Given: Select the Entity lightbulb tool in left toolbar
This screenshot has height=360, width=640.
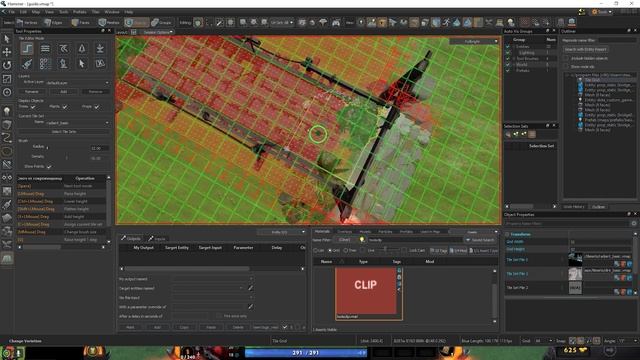Looking at the screenshot, I should [x=7, y=111].
